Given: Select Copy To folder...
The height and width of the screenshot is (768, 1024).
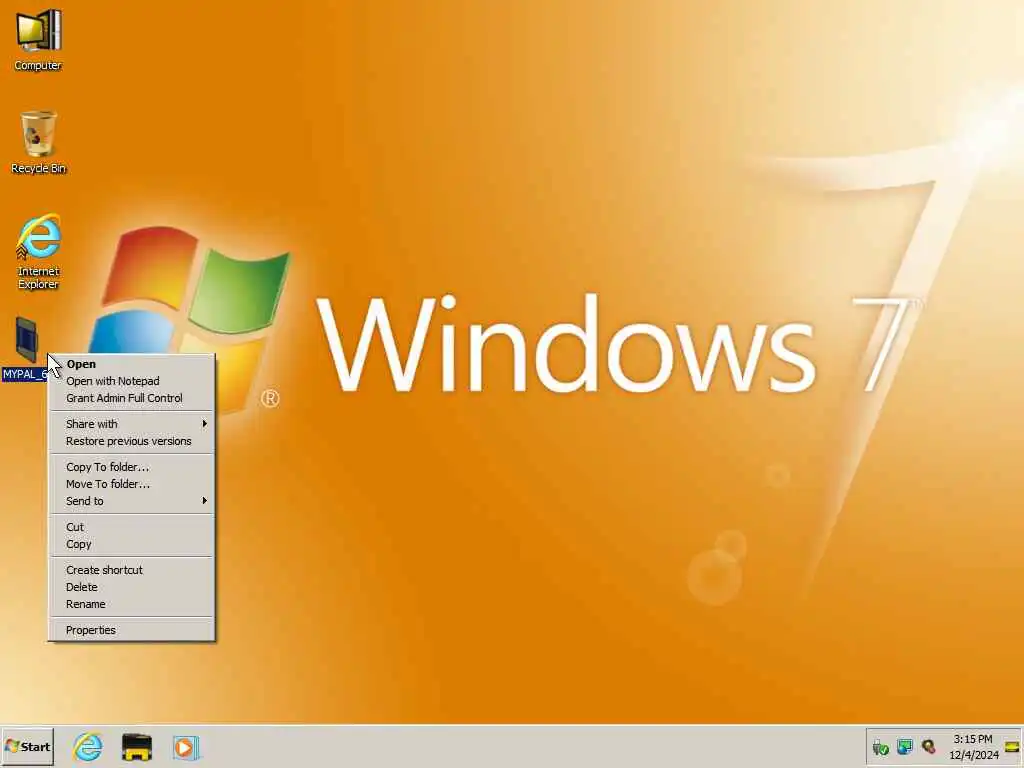Looking at the screenshot, I should pos(132,467).
